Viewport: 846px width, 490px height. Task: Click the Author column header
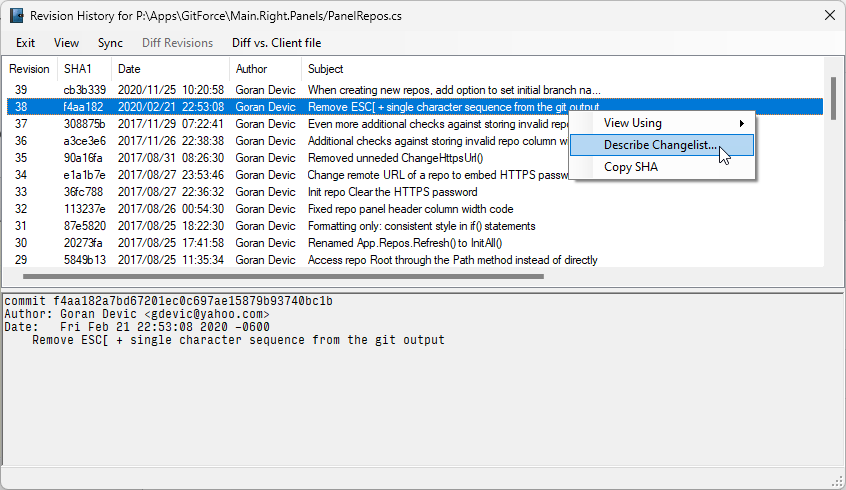pyautogui.click(x=251, y=69)
